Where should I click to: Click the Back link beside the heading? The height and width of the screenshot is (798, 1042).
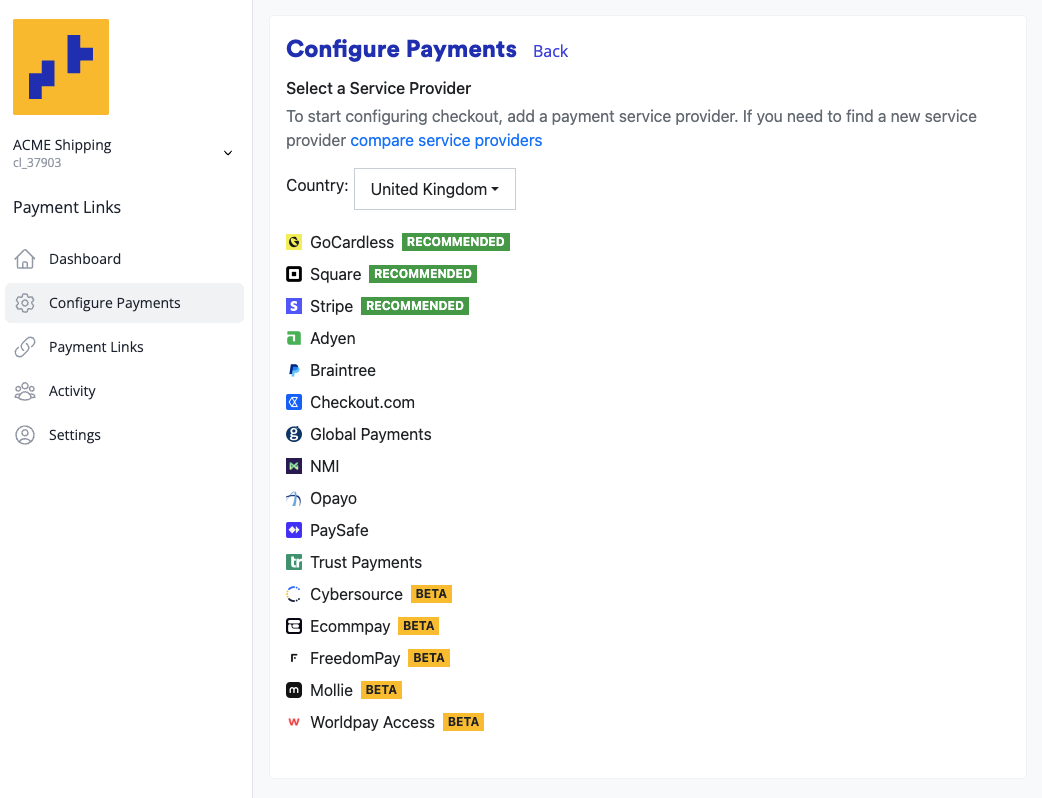click(550, 51)
